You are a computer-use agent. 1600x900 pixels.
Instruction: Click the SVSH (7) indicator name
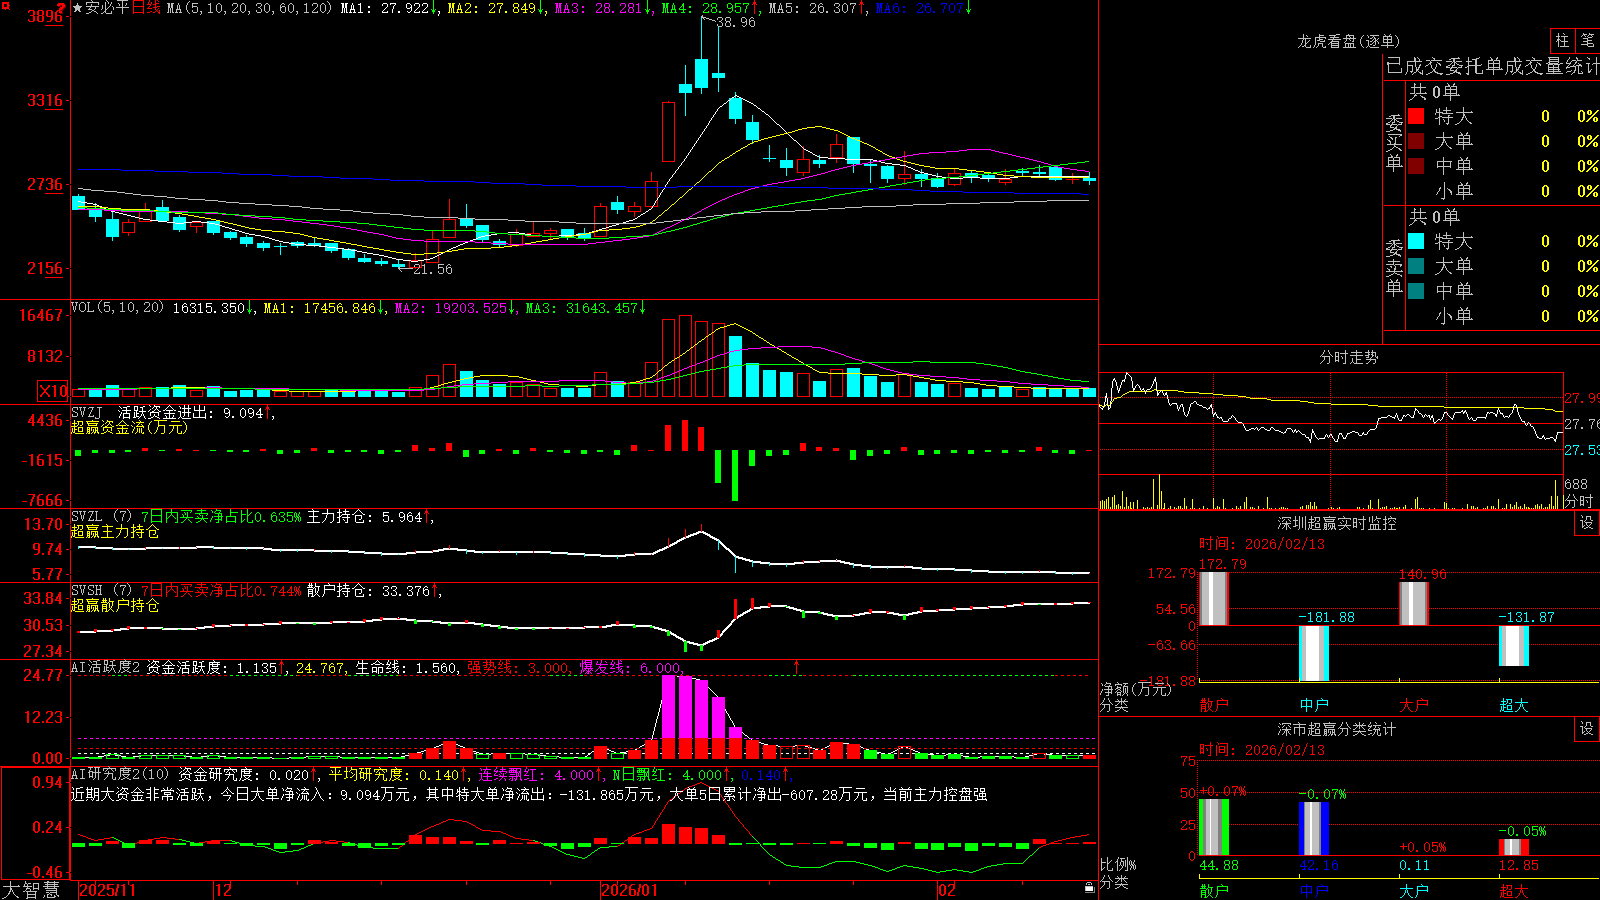(101, 590)
